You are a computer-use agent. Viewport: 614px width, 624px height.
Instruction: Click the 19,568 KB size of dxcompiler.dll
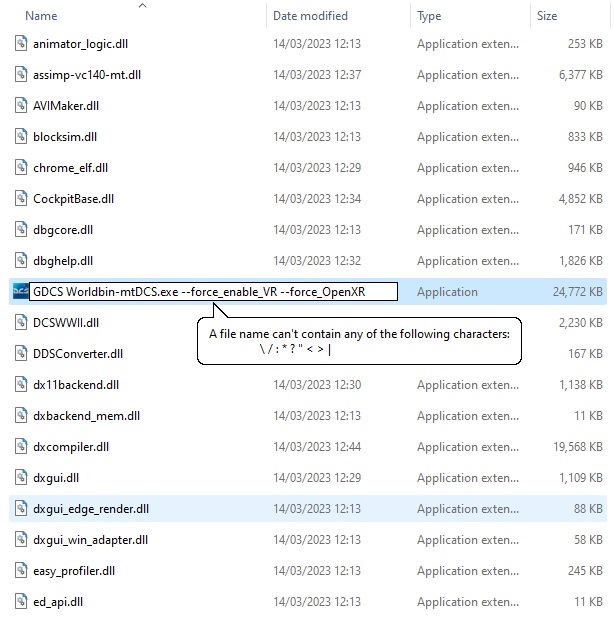[577, 447]
